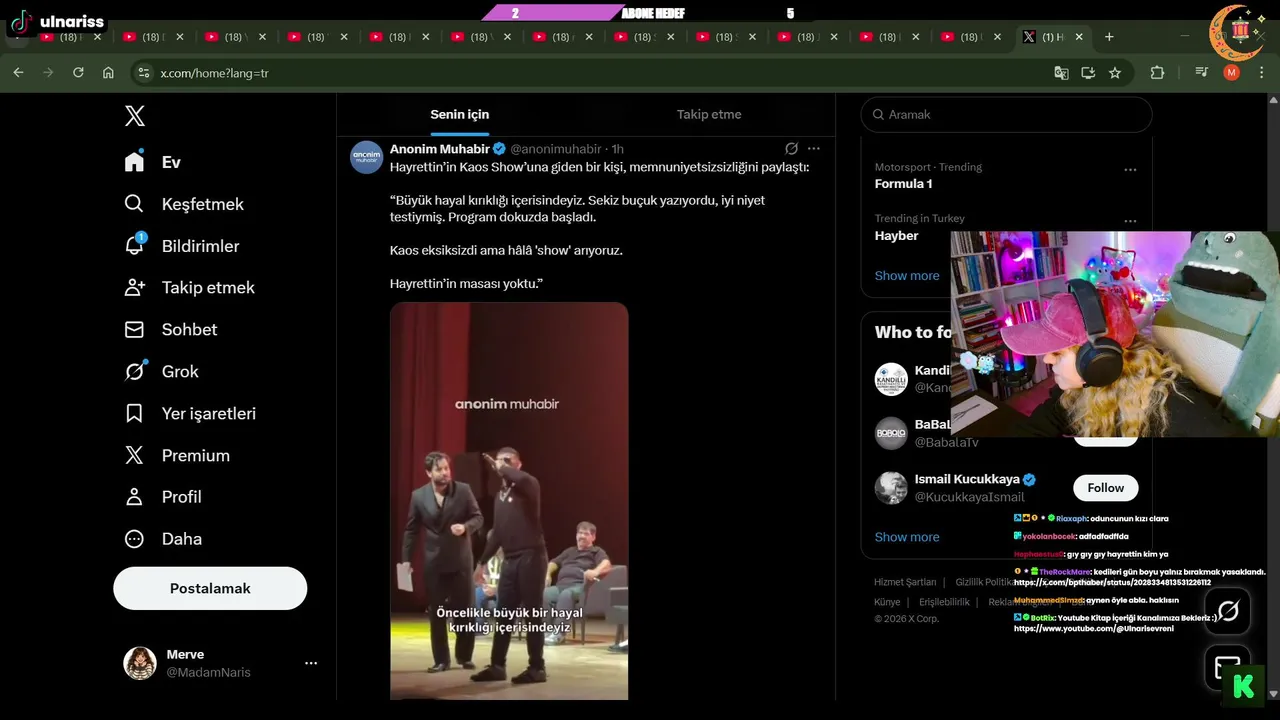Show more trends under Hayber
Viewport: 1280px width, 720px height.
point(907,276)
